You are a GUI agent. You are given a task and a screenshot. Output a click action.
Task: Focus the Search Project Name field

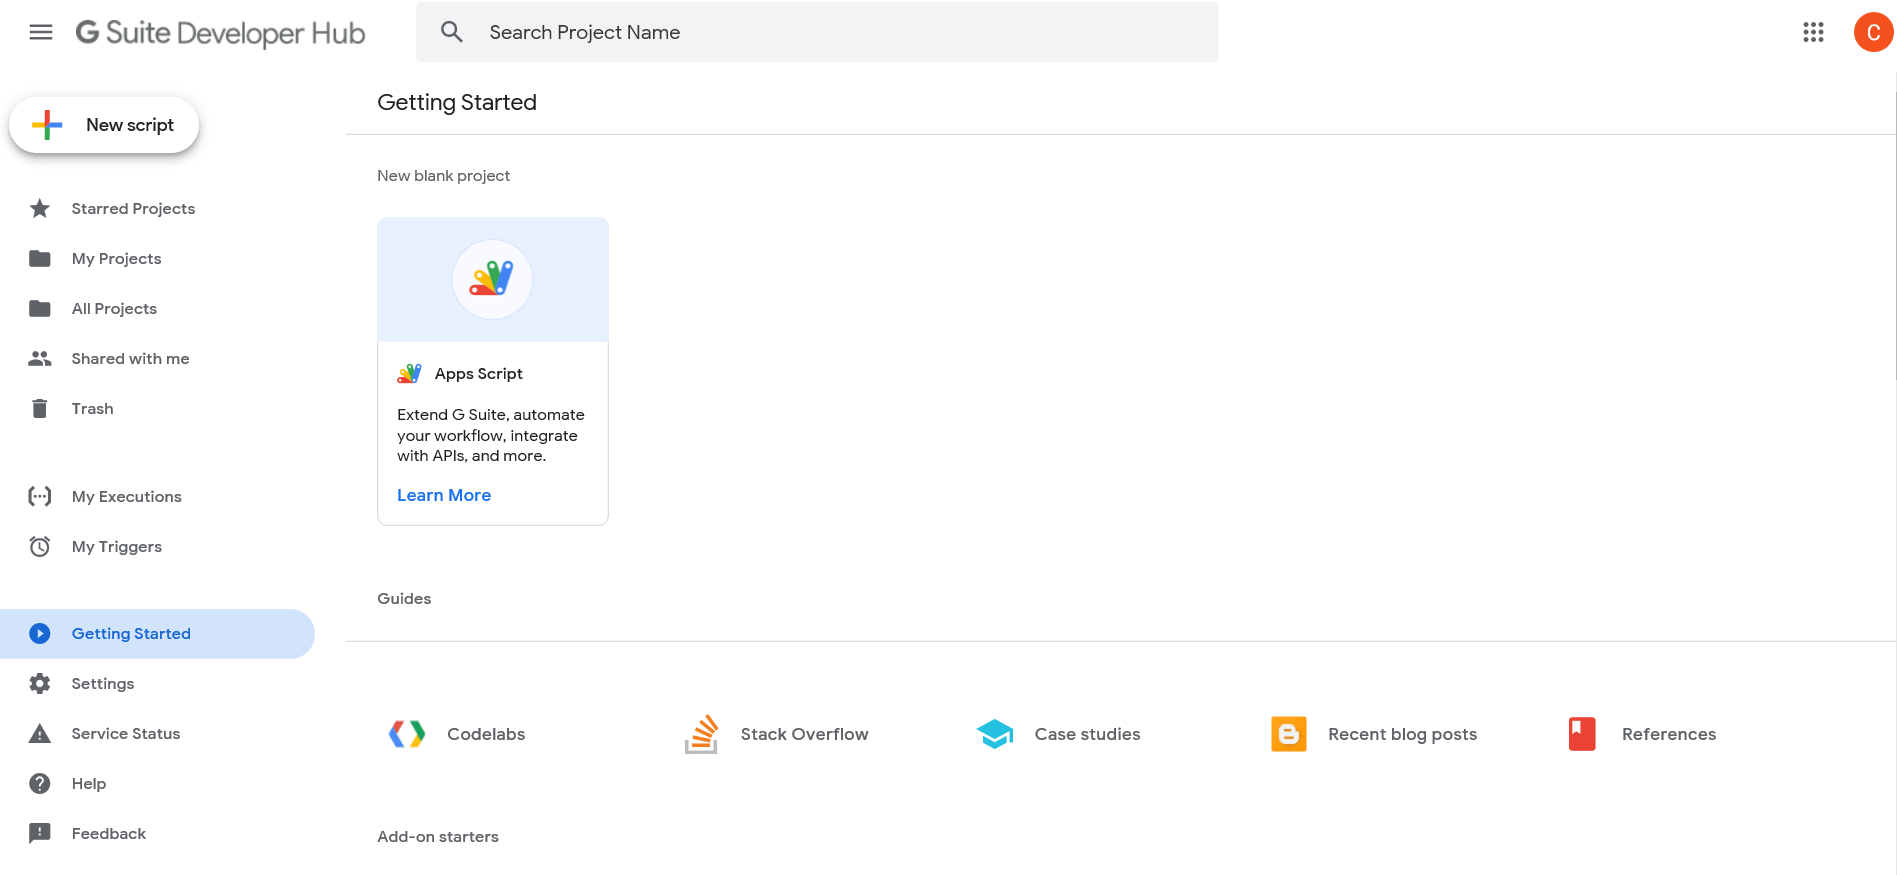pyautogui.click(x=817, y=32)
